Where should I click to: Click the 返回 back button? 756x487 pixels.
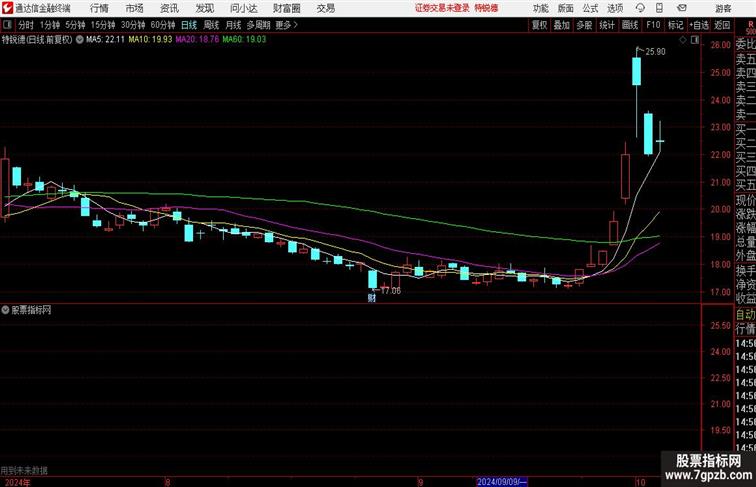[x=722, y=25]
